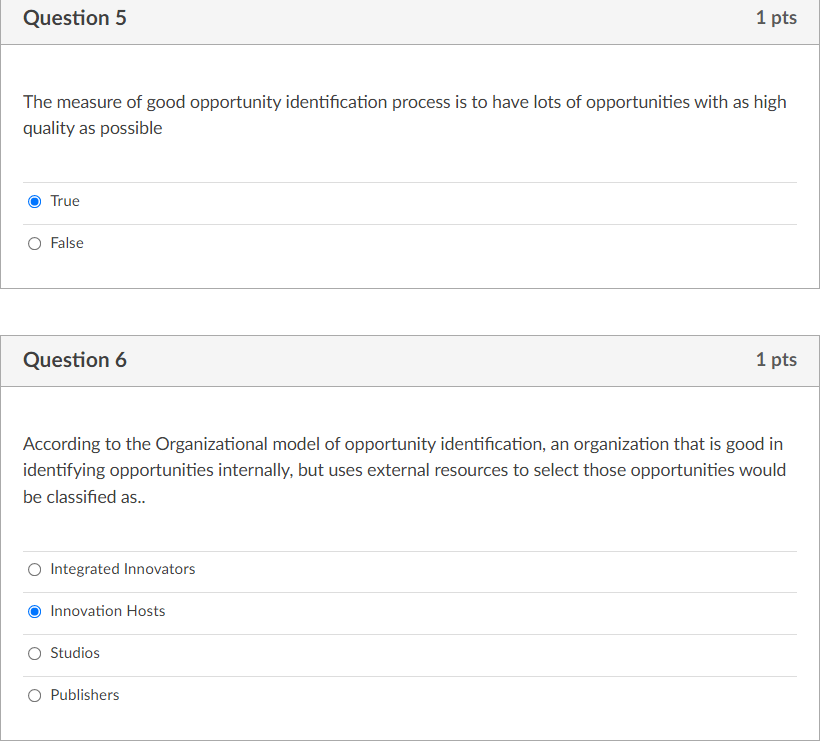Click the Question 5 header
The height and width of the screenshot is (741, 821).
[75, 18]
